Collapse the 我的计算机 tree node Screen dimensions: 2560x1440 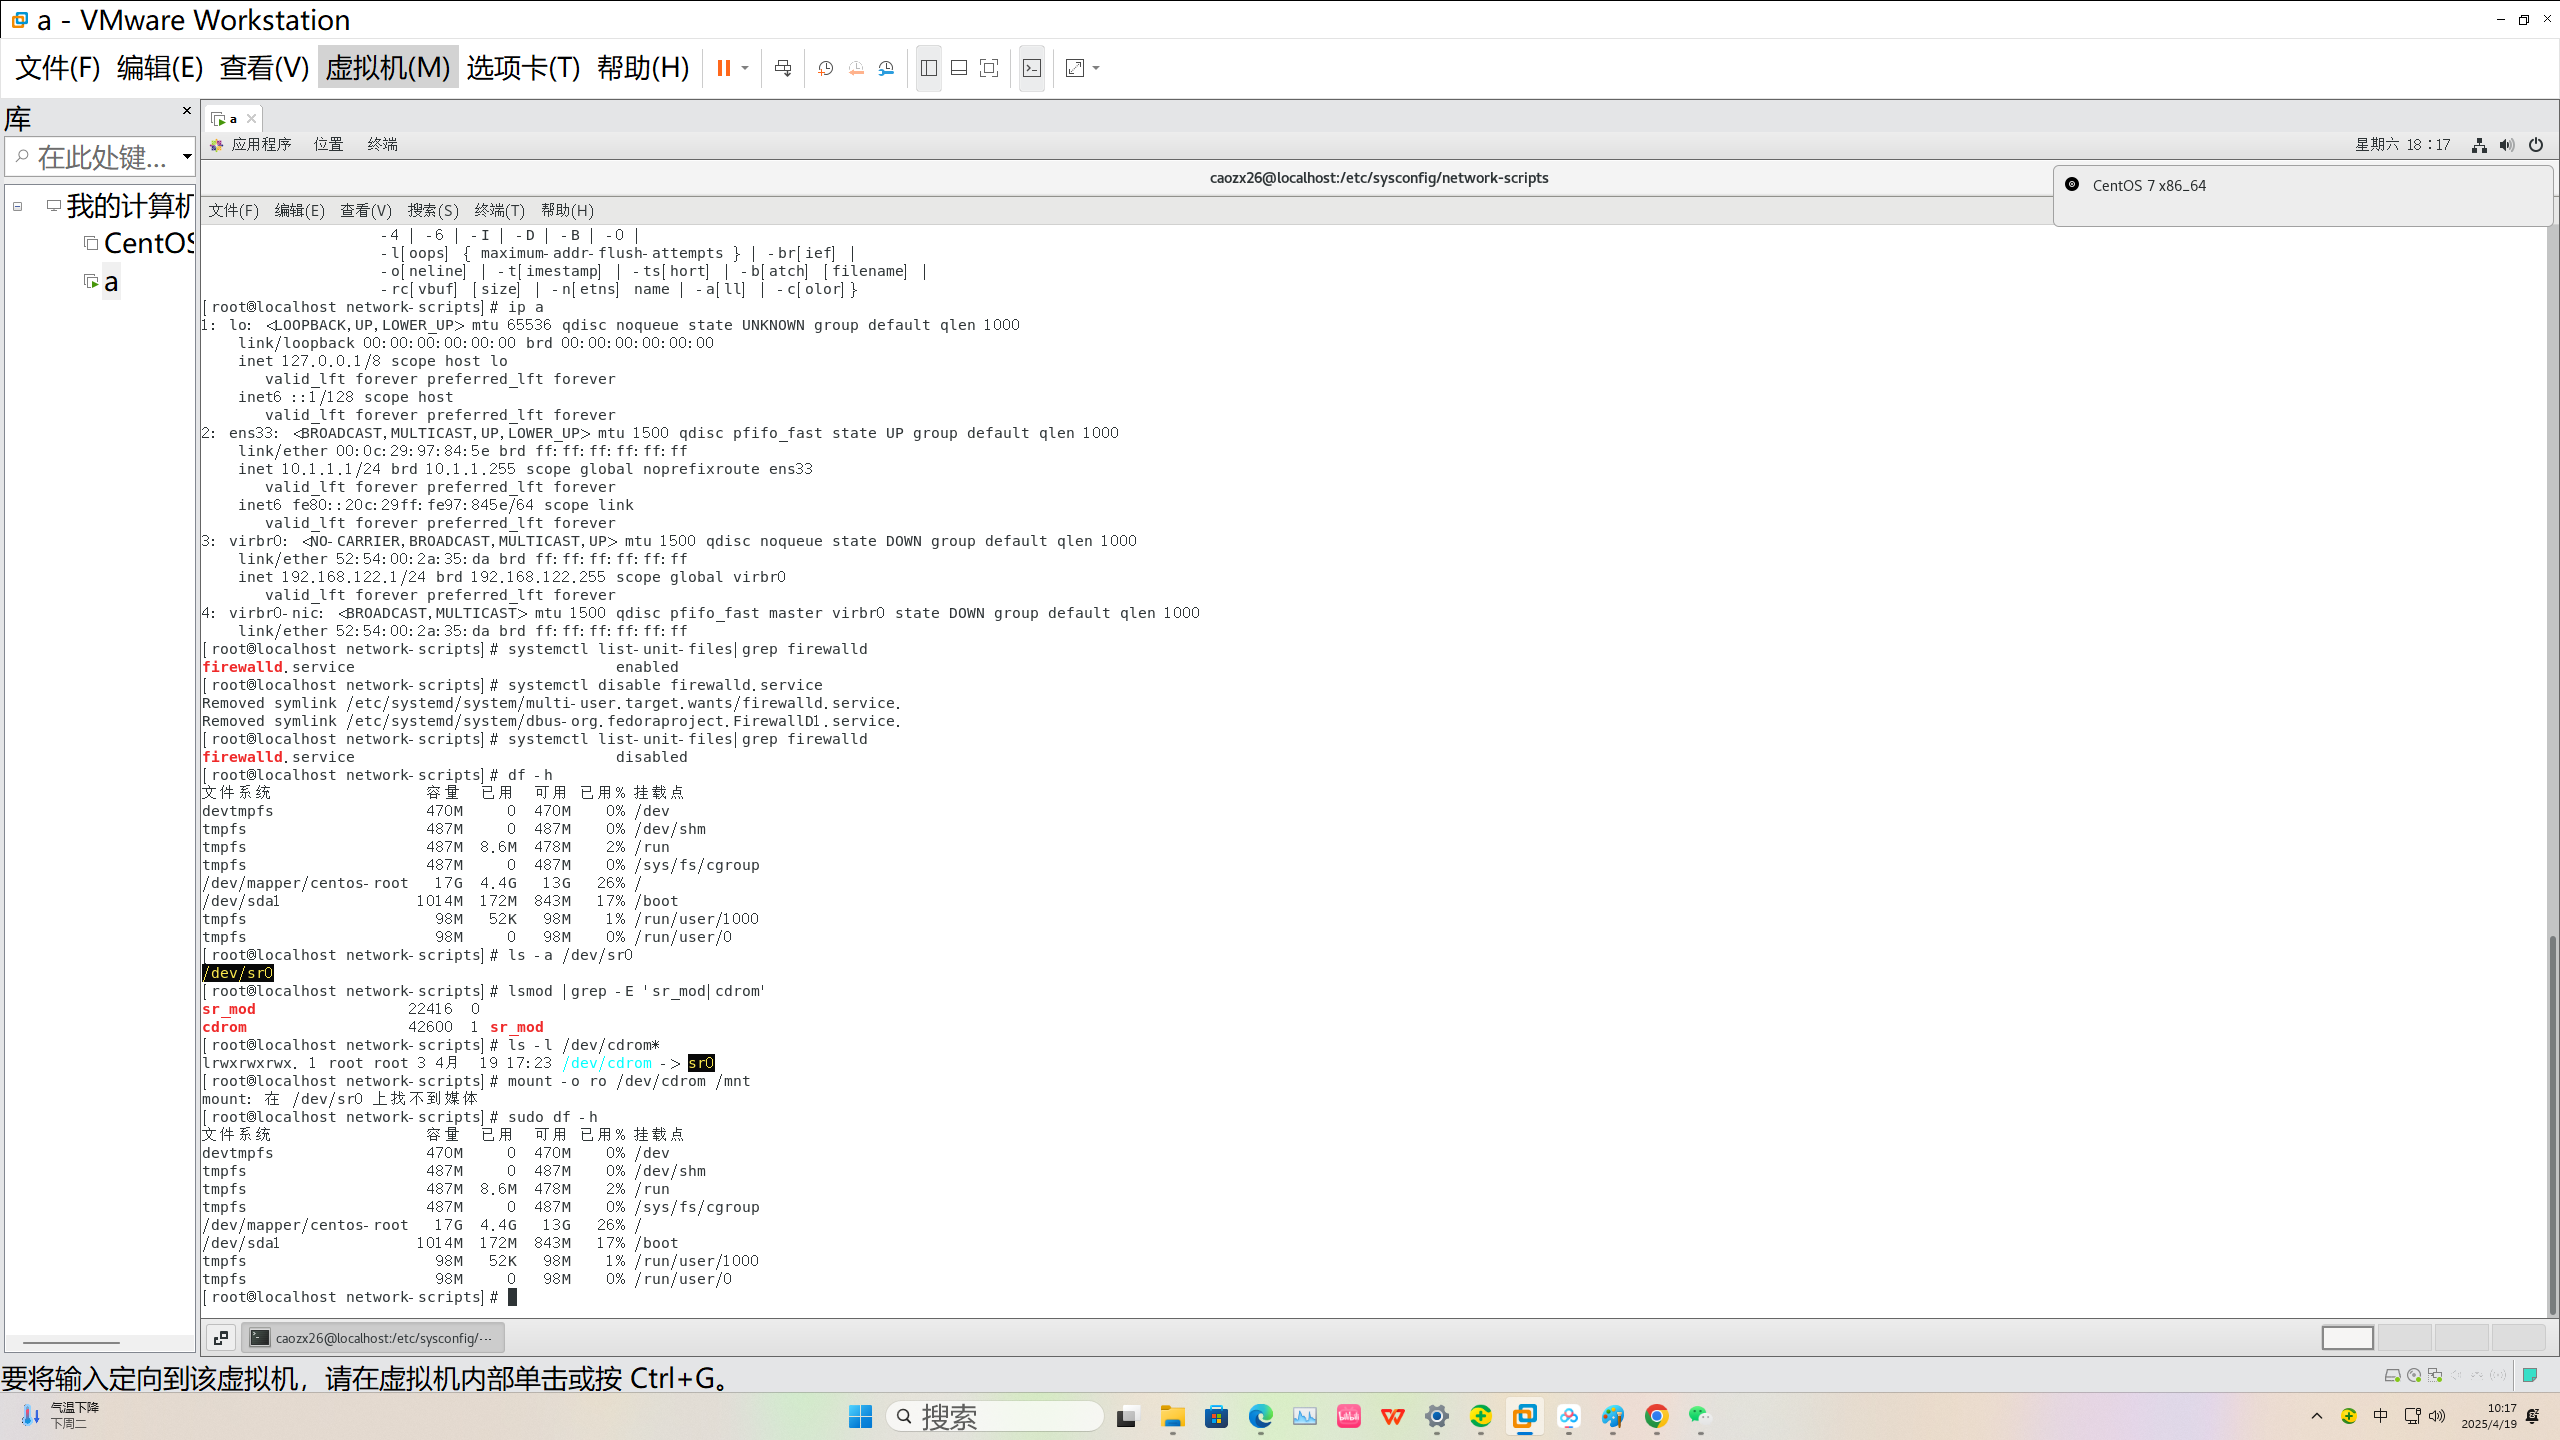tap(17, 206)
